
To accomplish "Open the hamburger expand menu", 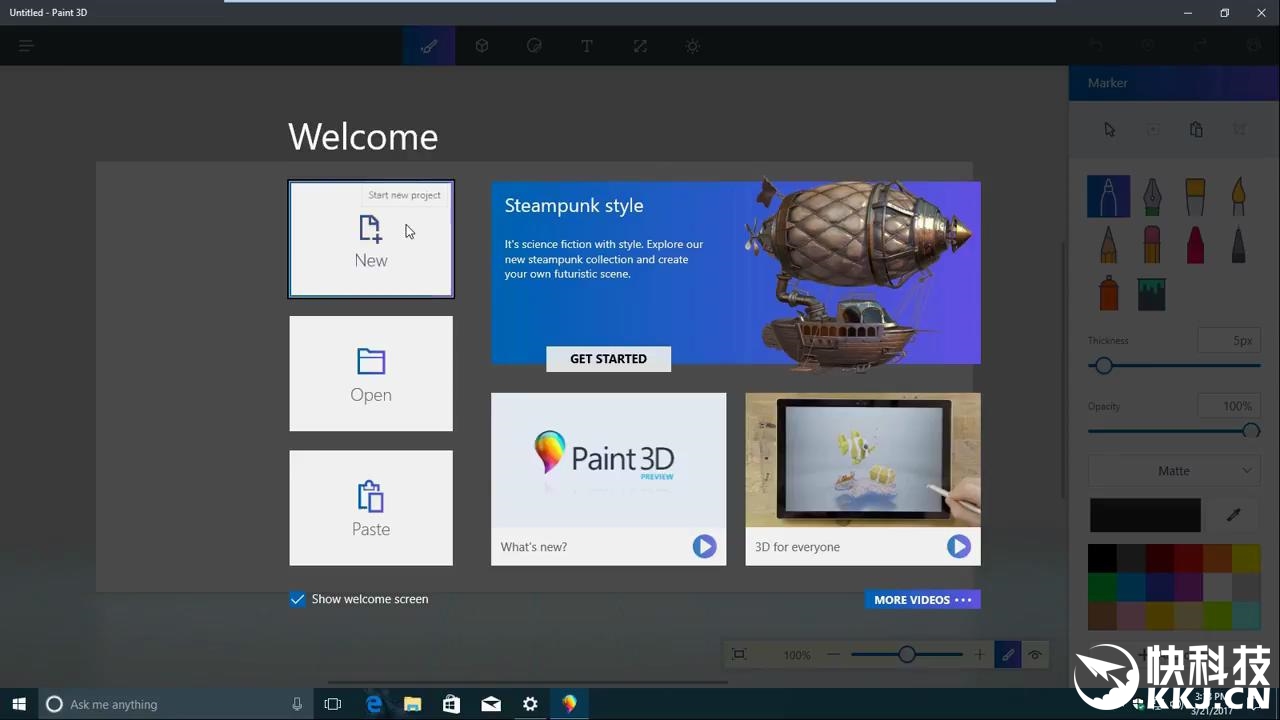I will pos(26,46).
